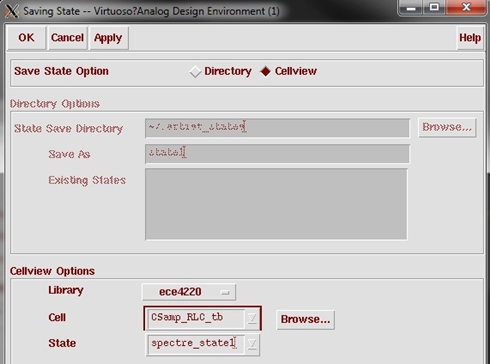Click the State field spectre_state1
This screenshot has width=490, height=364.
point(195,344)
